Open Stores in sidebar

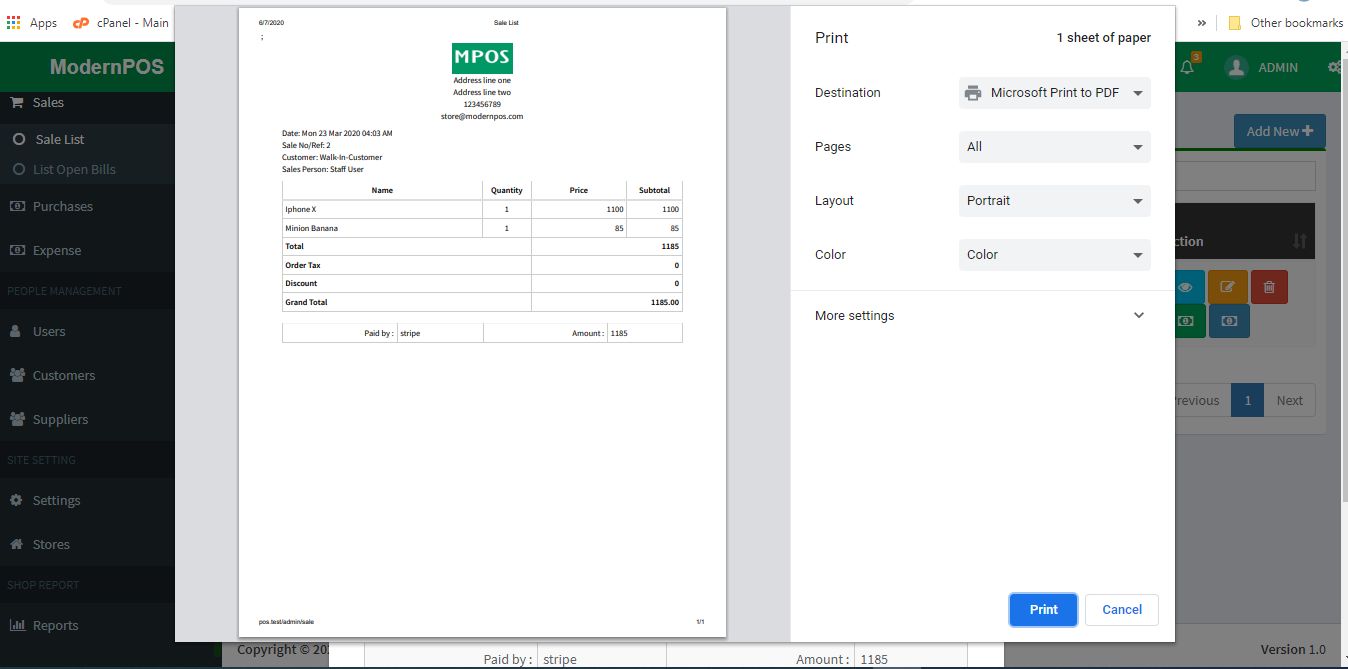(51, 545)
